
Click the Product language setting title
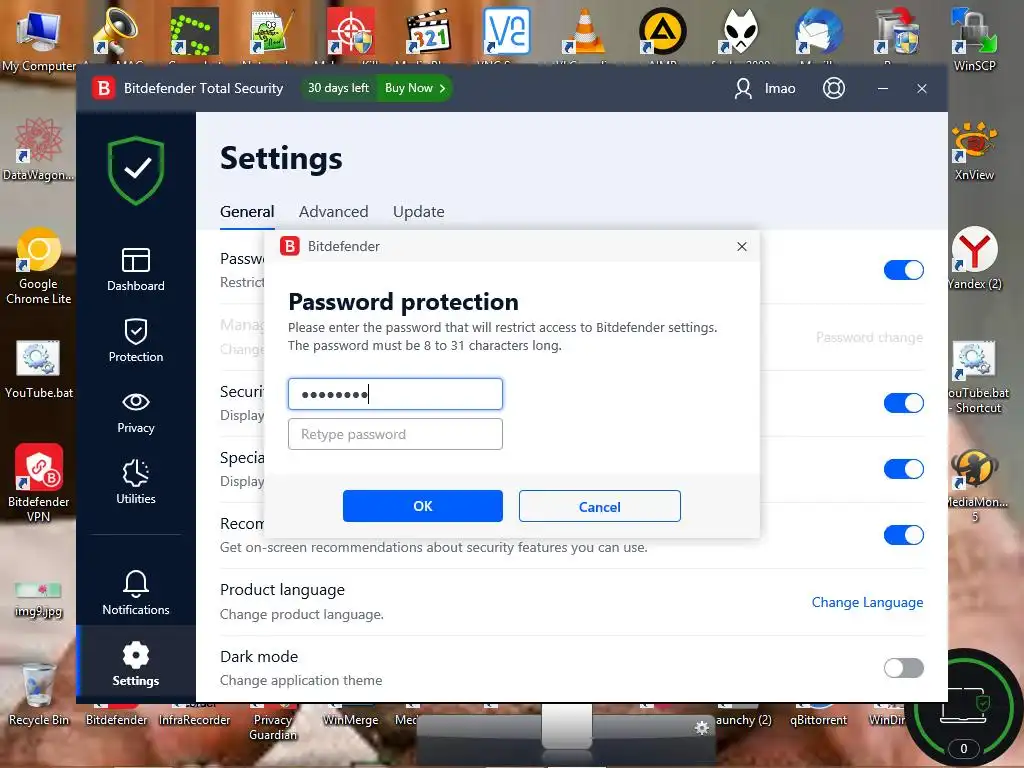282,590
